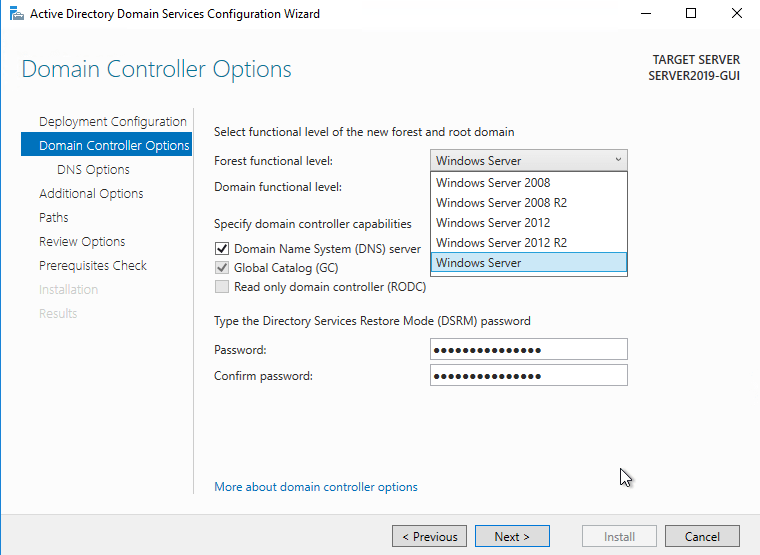Cancel the configuration wizard
760x555 pixels.
pos(702,536)
